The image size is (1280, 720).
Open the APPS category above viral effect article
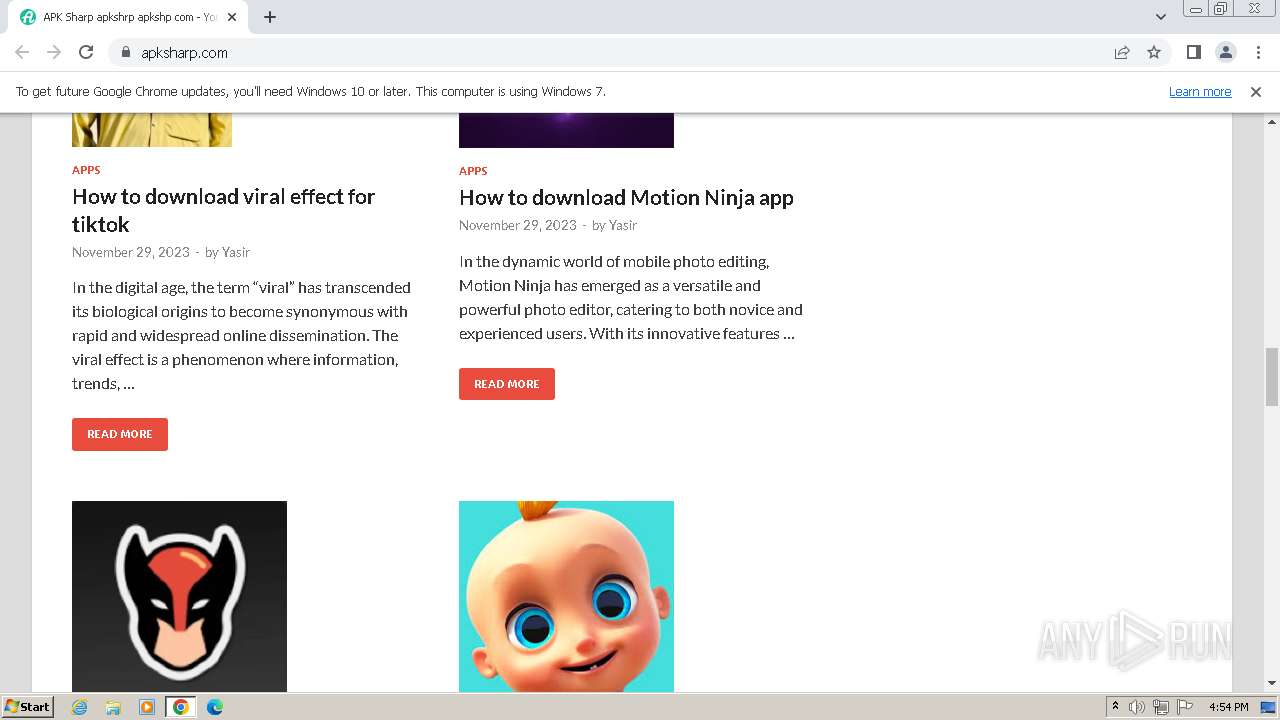[x=86, y=170]
